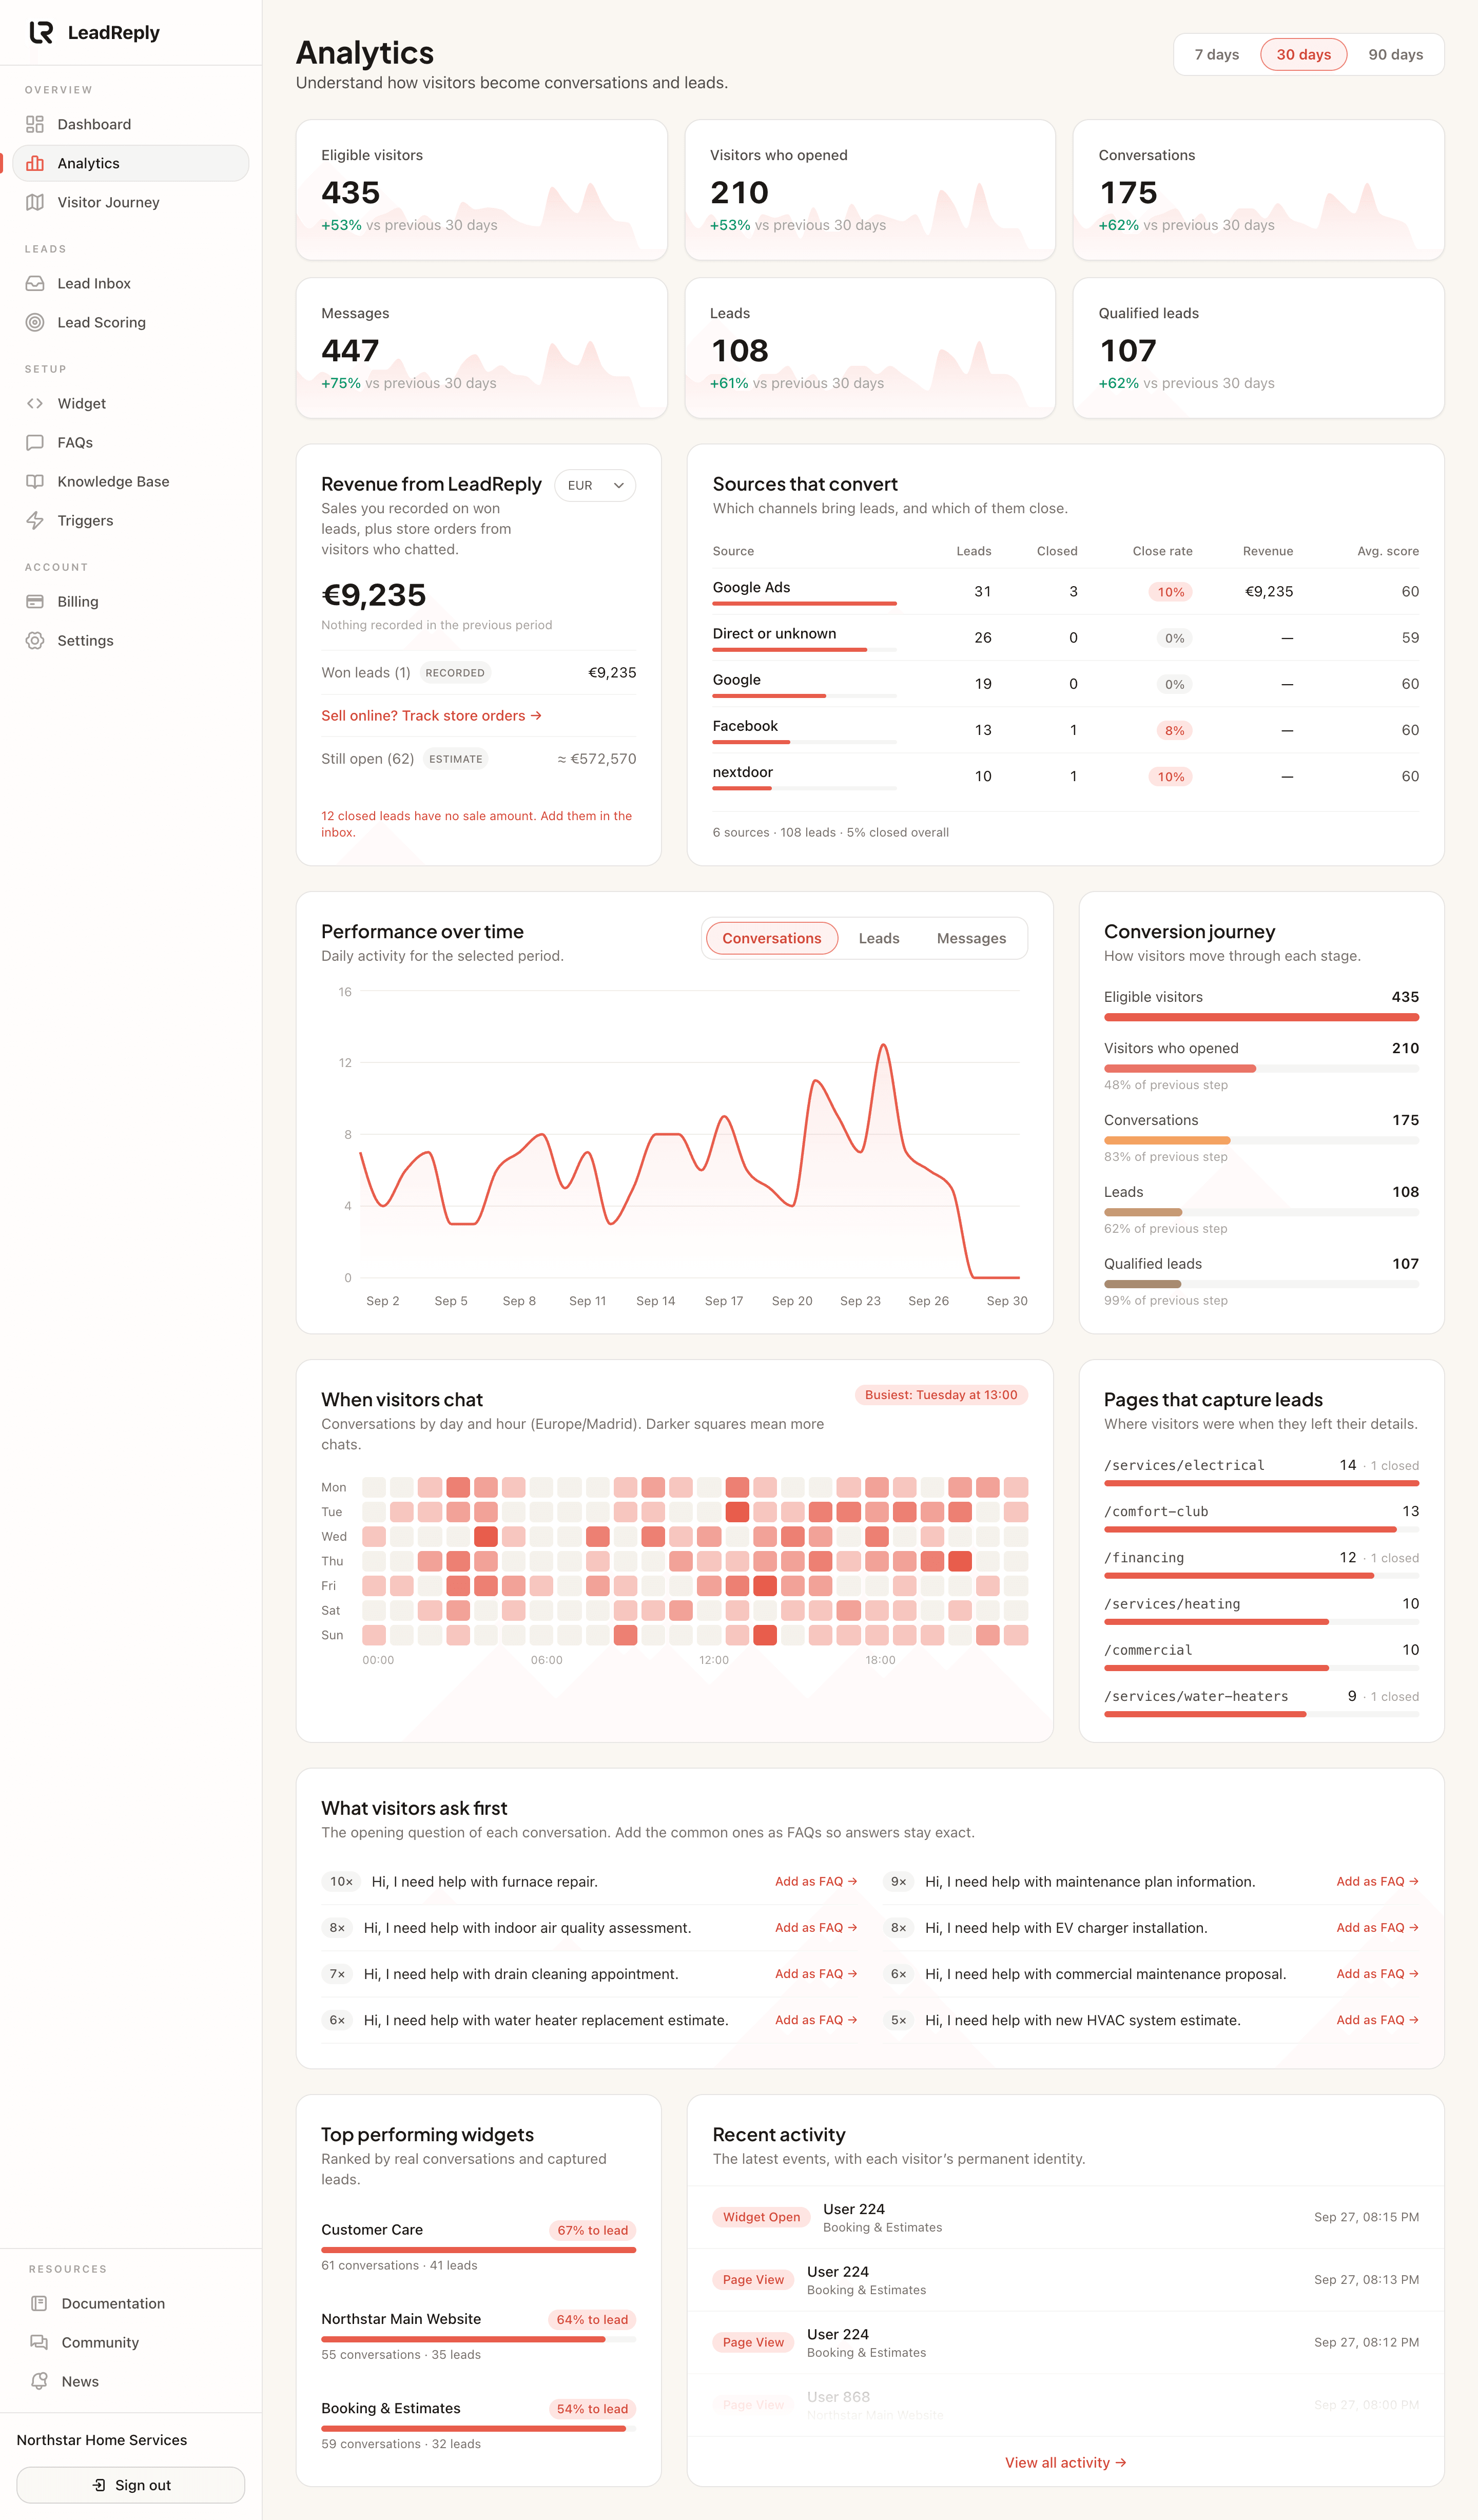Click the Lead Scoring target icon
The width and height of the screenshot is (1478, 2520).
coord(35,322)
